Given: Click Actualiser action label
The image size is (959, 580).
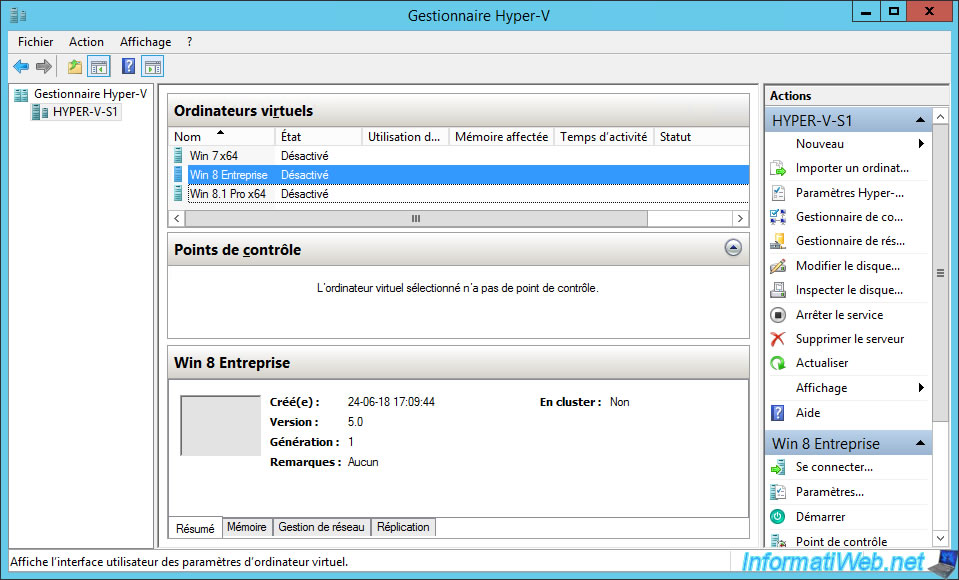Looking at the screenshot, I should (822, 363).
